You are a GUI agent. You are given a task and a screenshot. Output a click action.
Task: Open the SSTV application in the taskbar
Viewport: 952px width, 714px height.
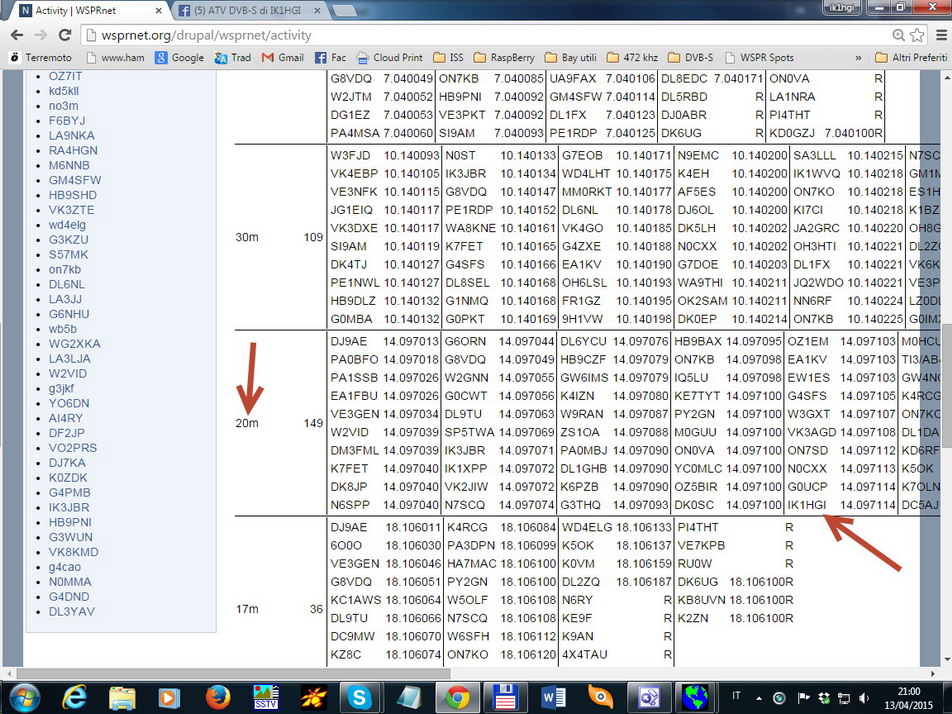[266, 698]
